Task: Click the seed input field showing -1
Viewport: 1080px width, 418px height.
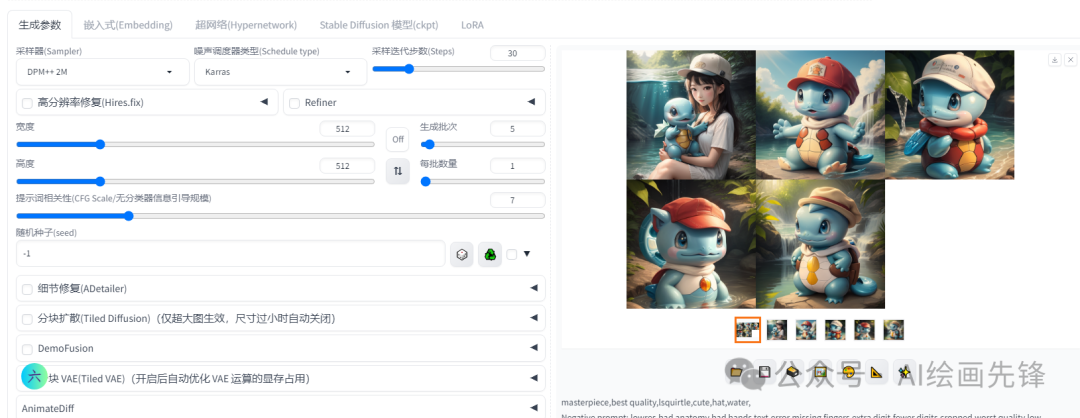Action: coord(231,254)
